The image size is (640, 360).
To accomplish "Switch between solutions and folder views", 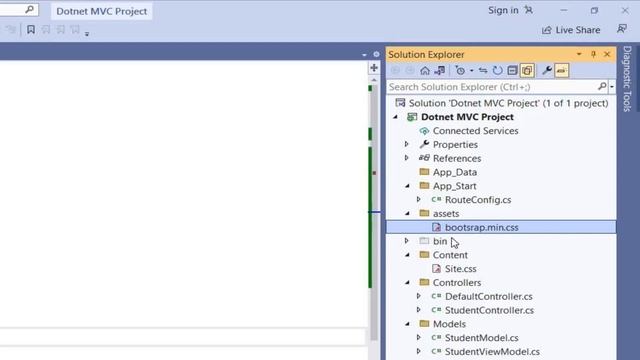I will (x=440, y=71).
